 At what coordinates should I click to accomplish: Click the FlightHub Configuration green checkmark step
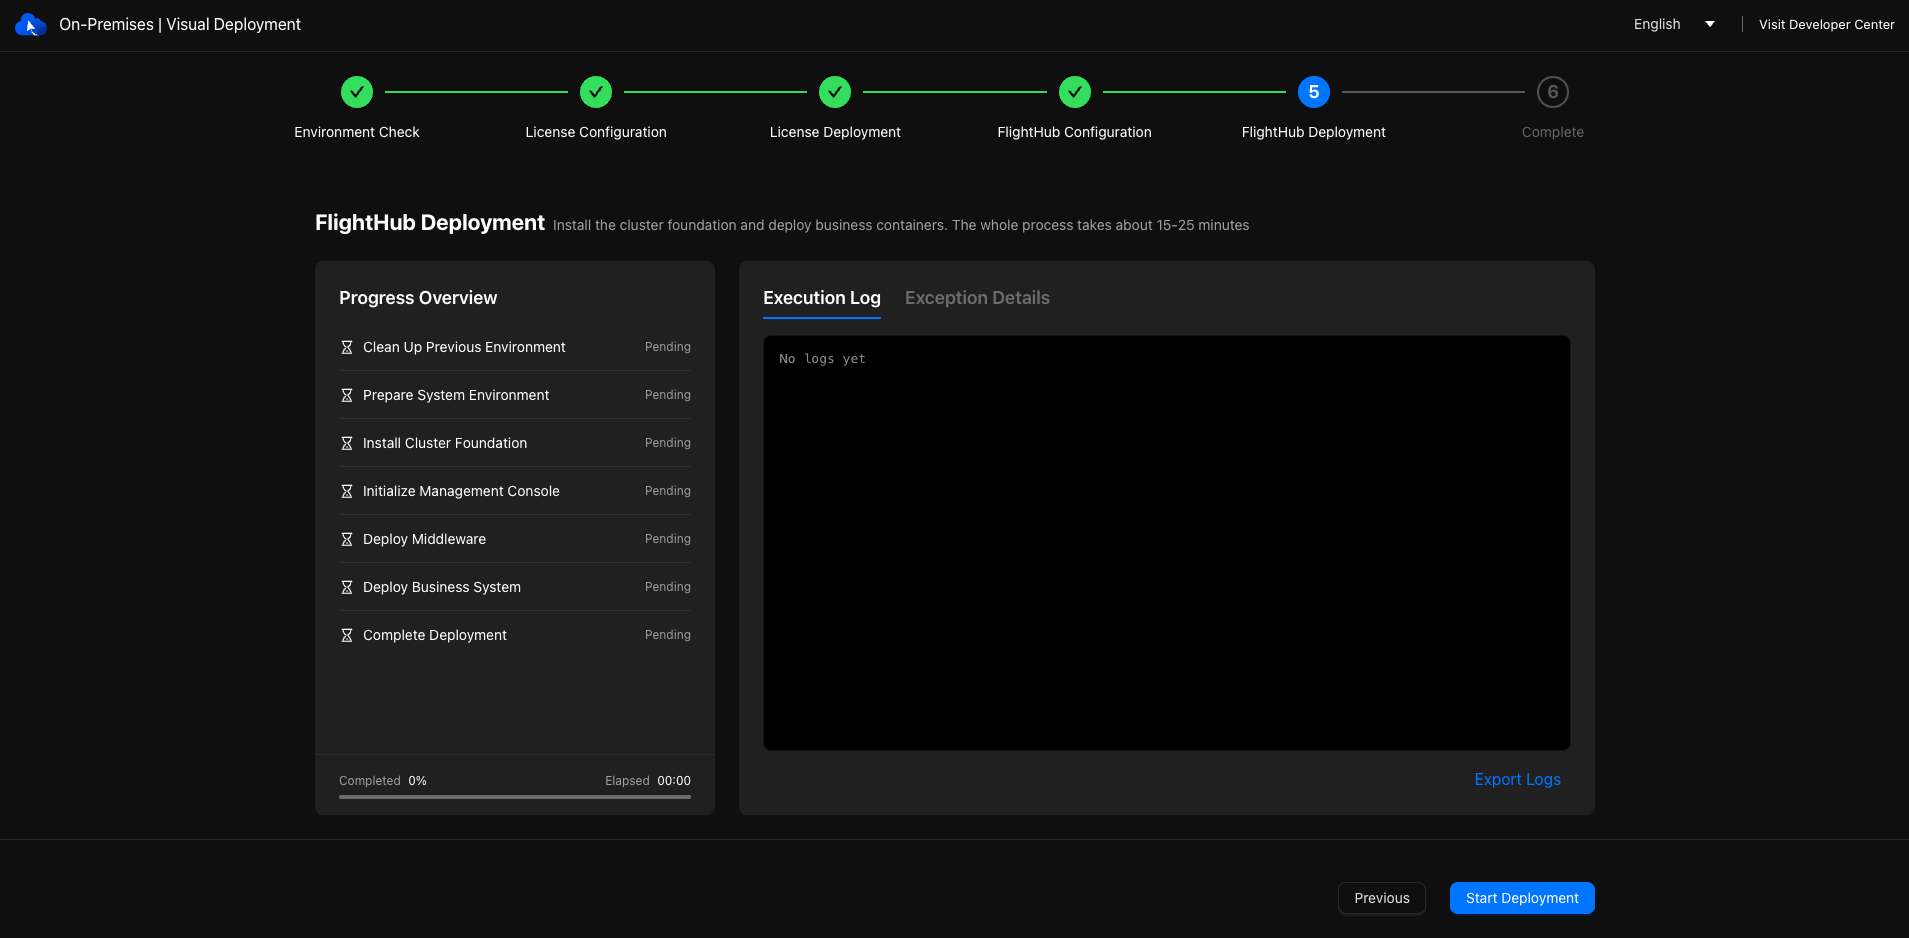coord(1075,92)
